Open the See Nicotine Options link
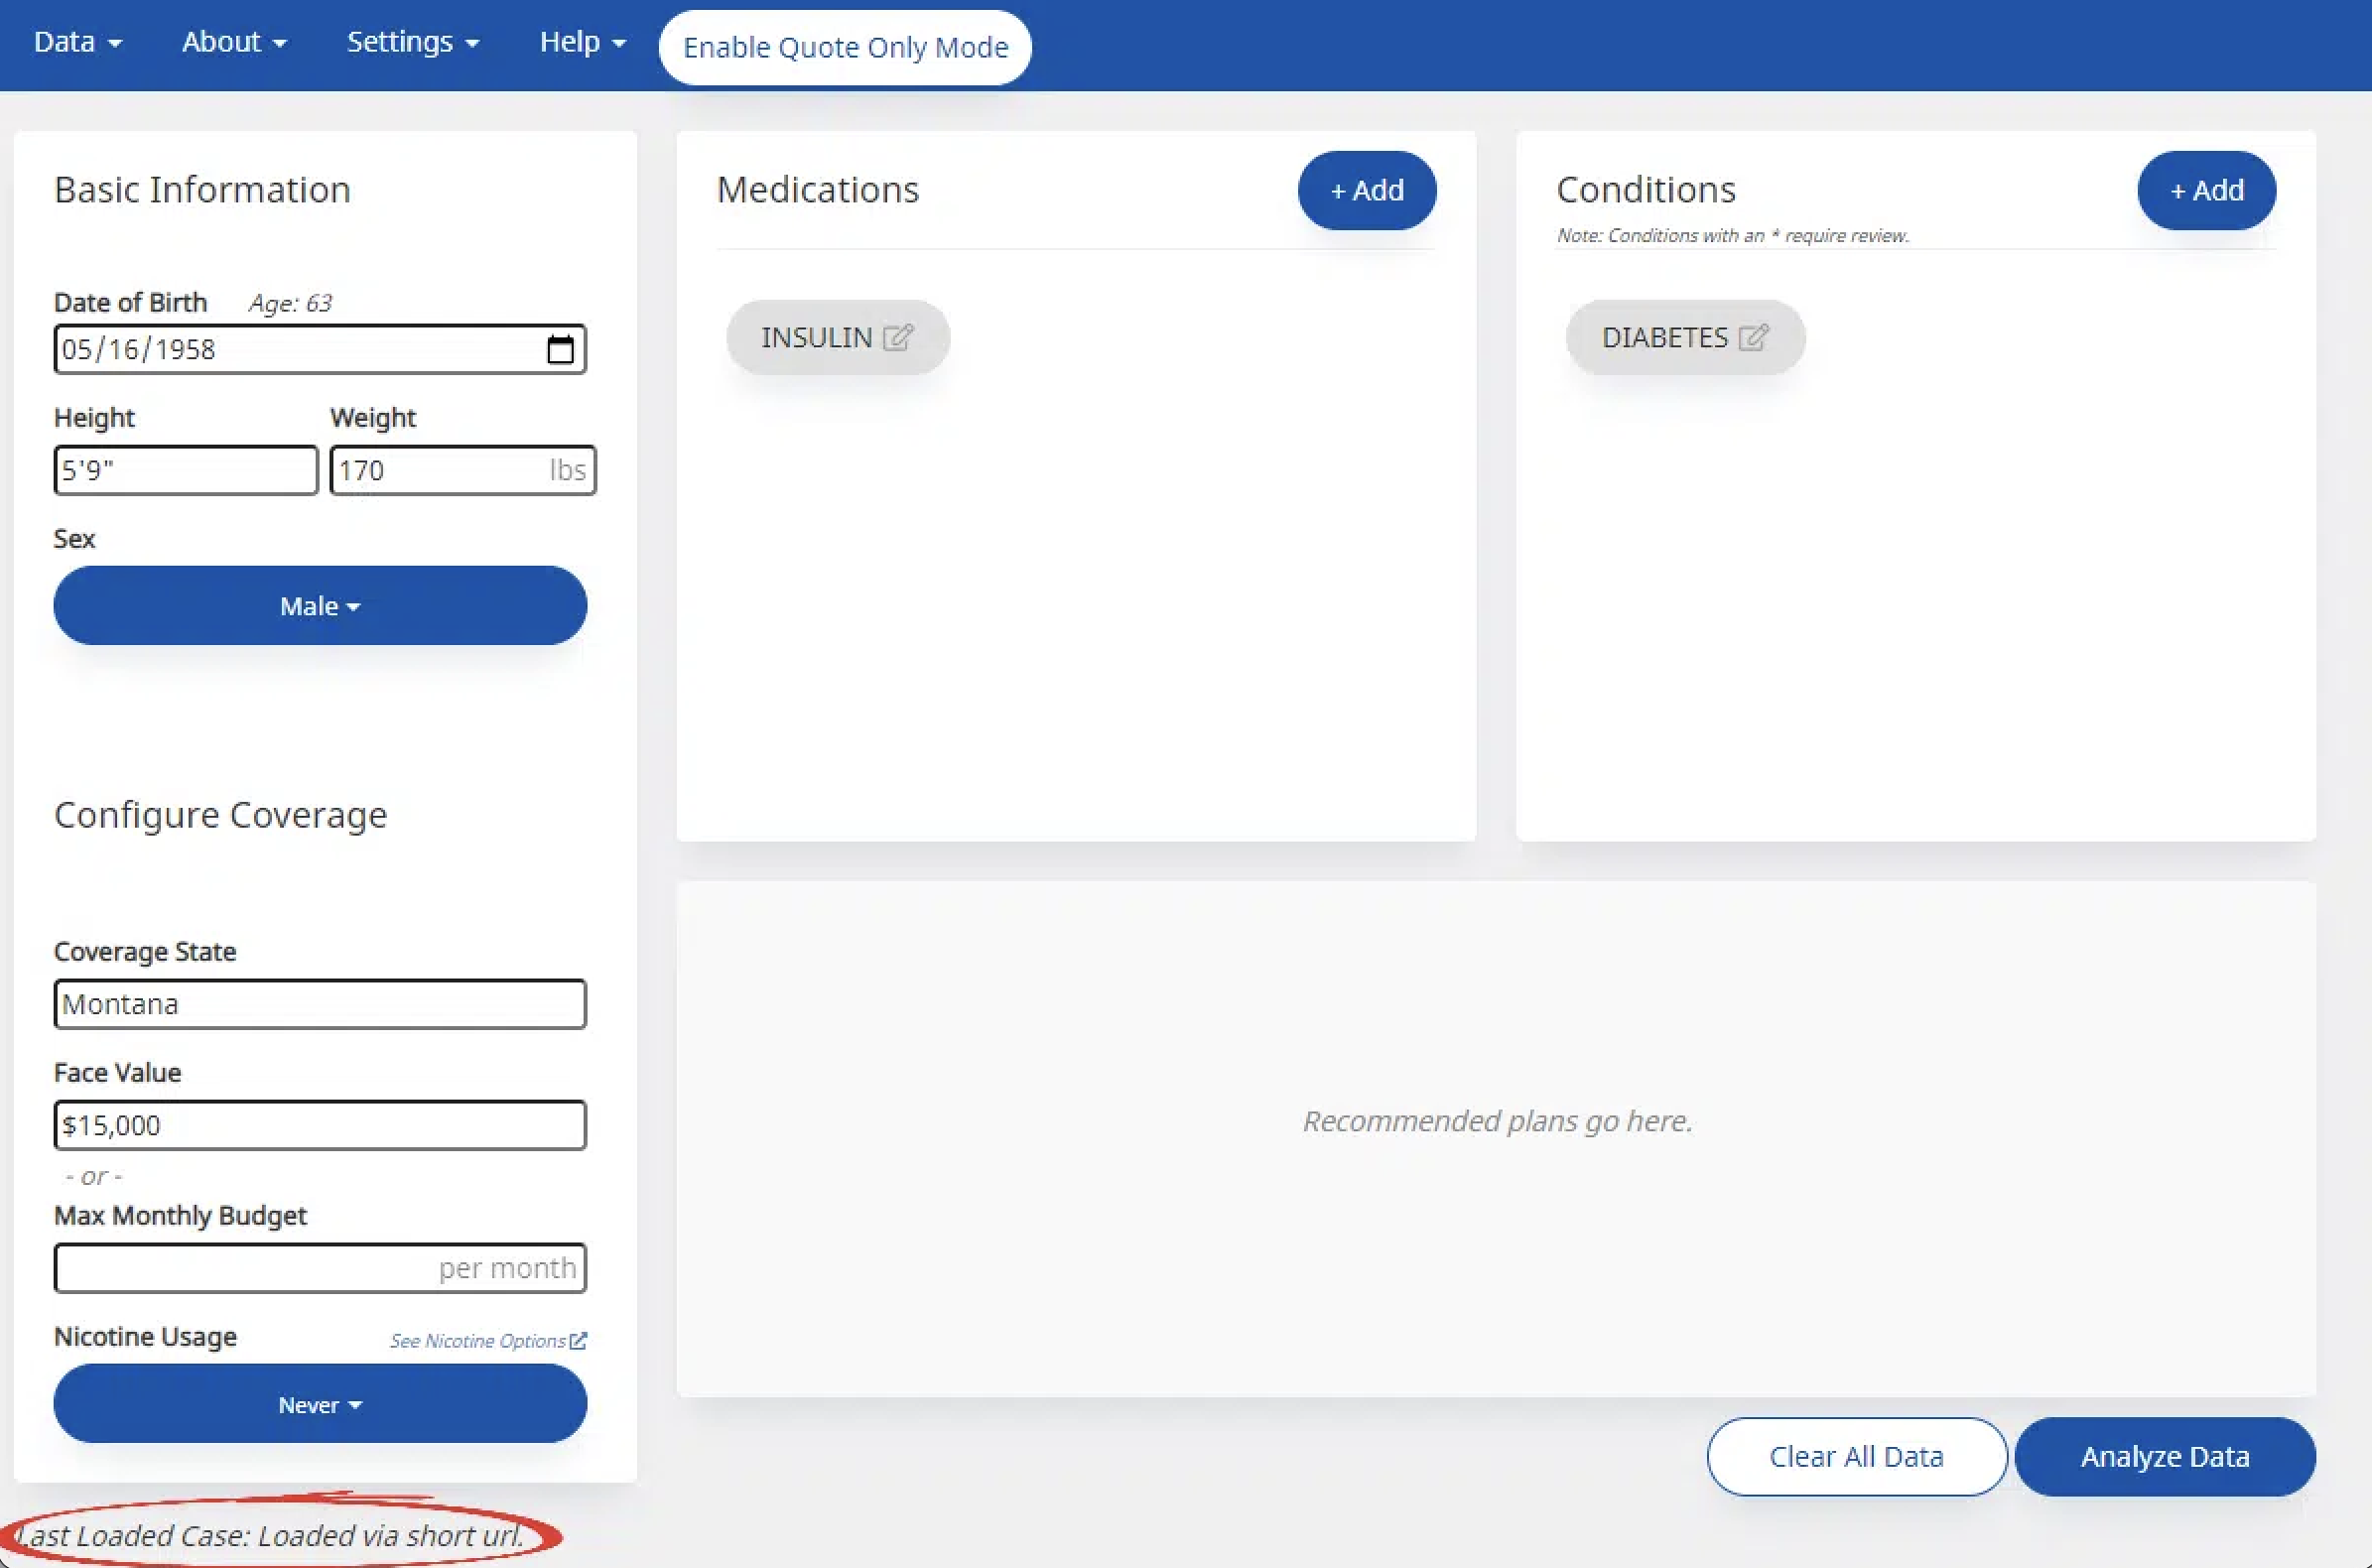 [x=478, y=1341]
